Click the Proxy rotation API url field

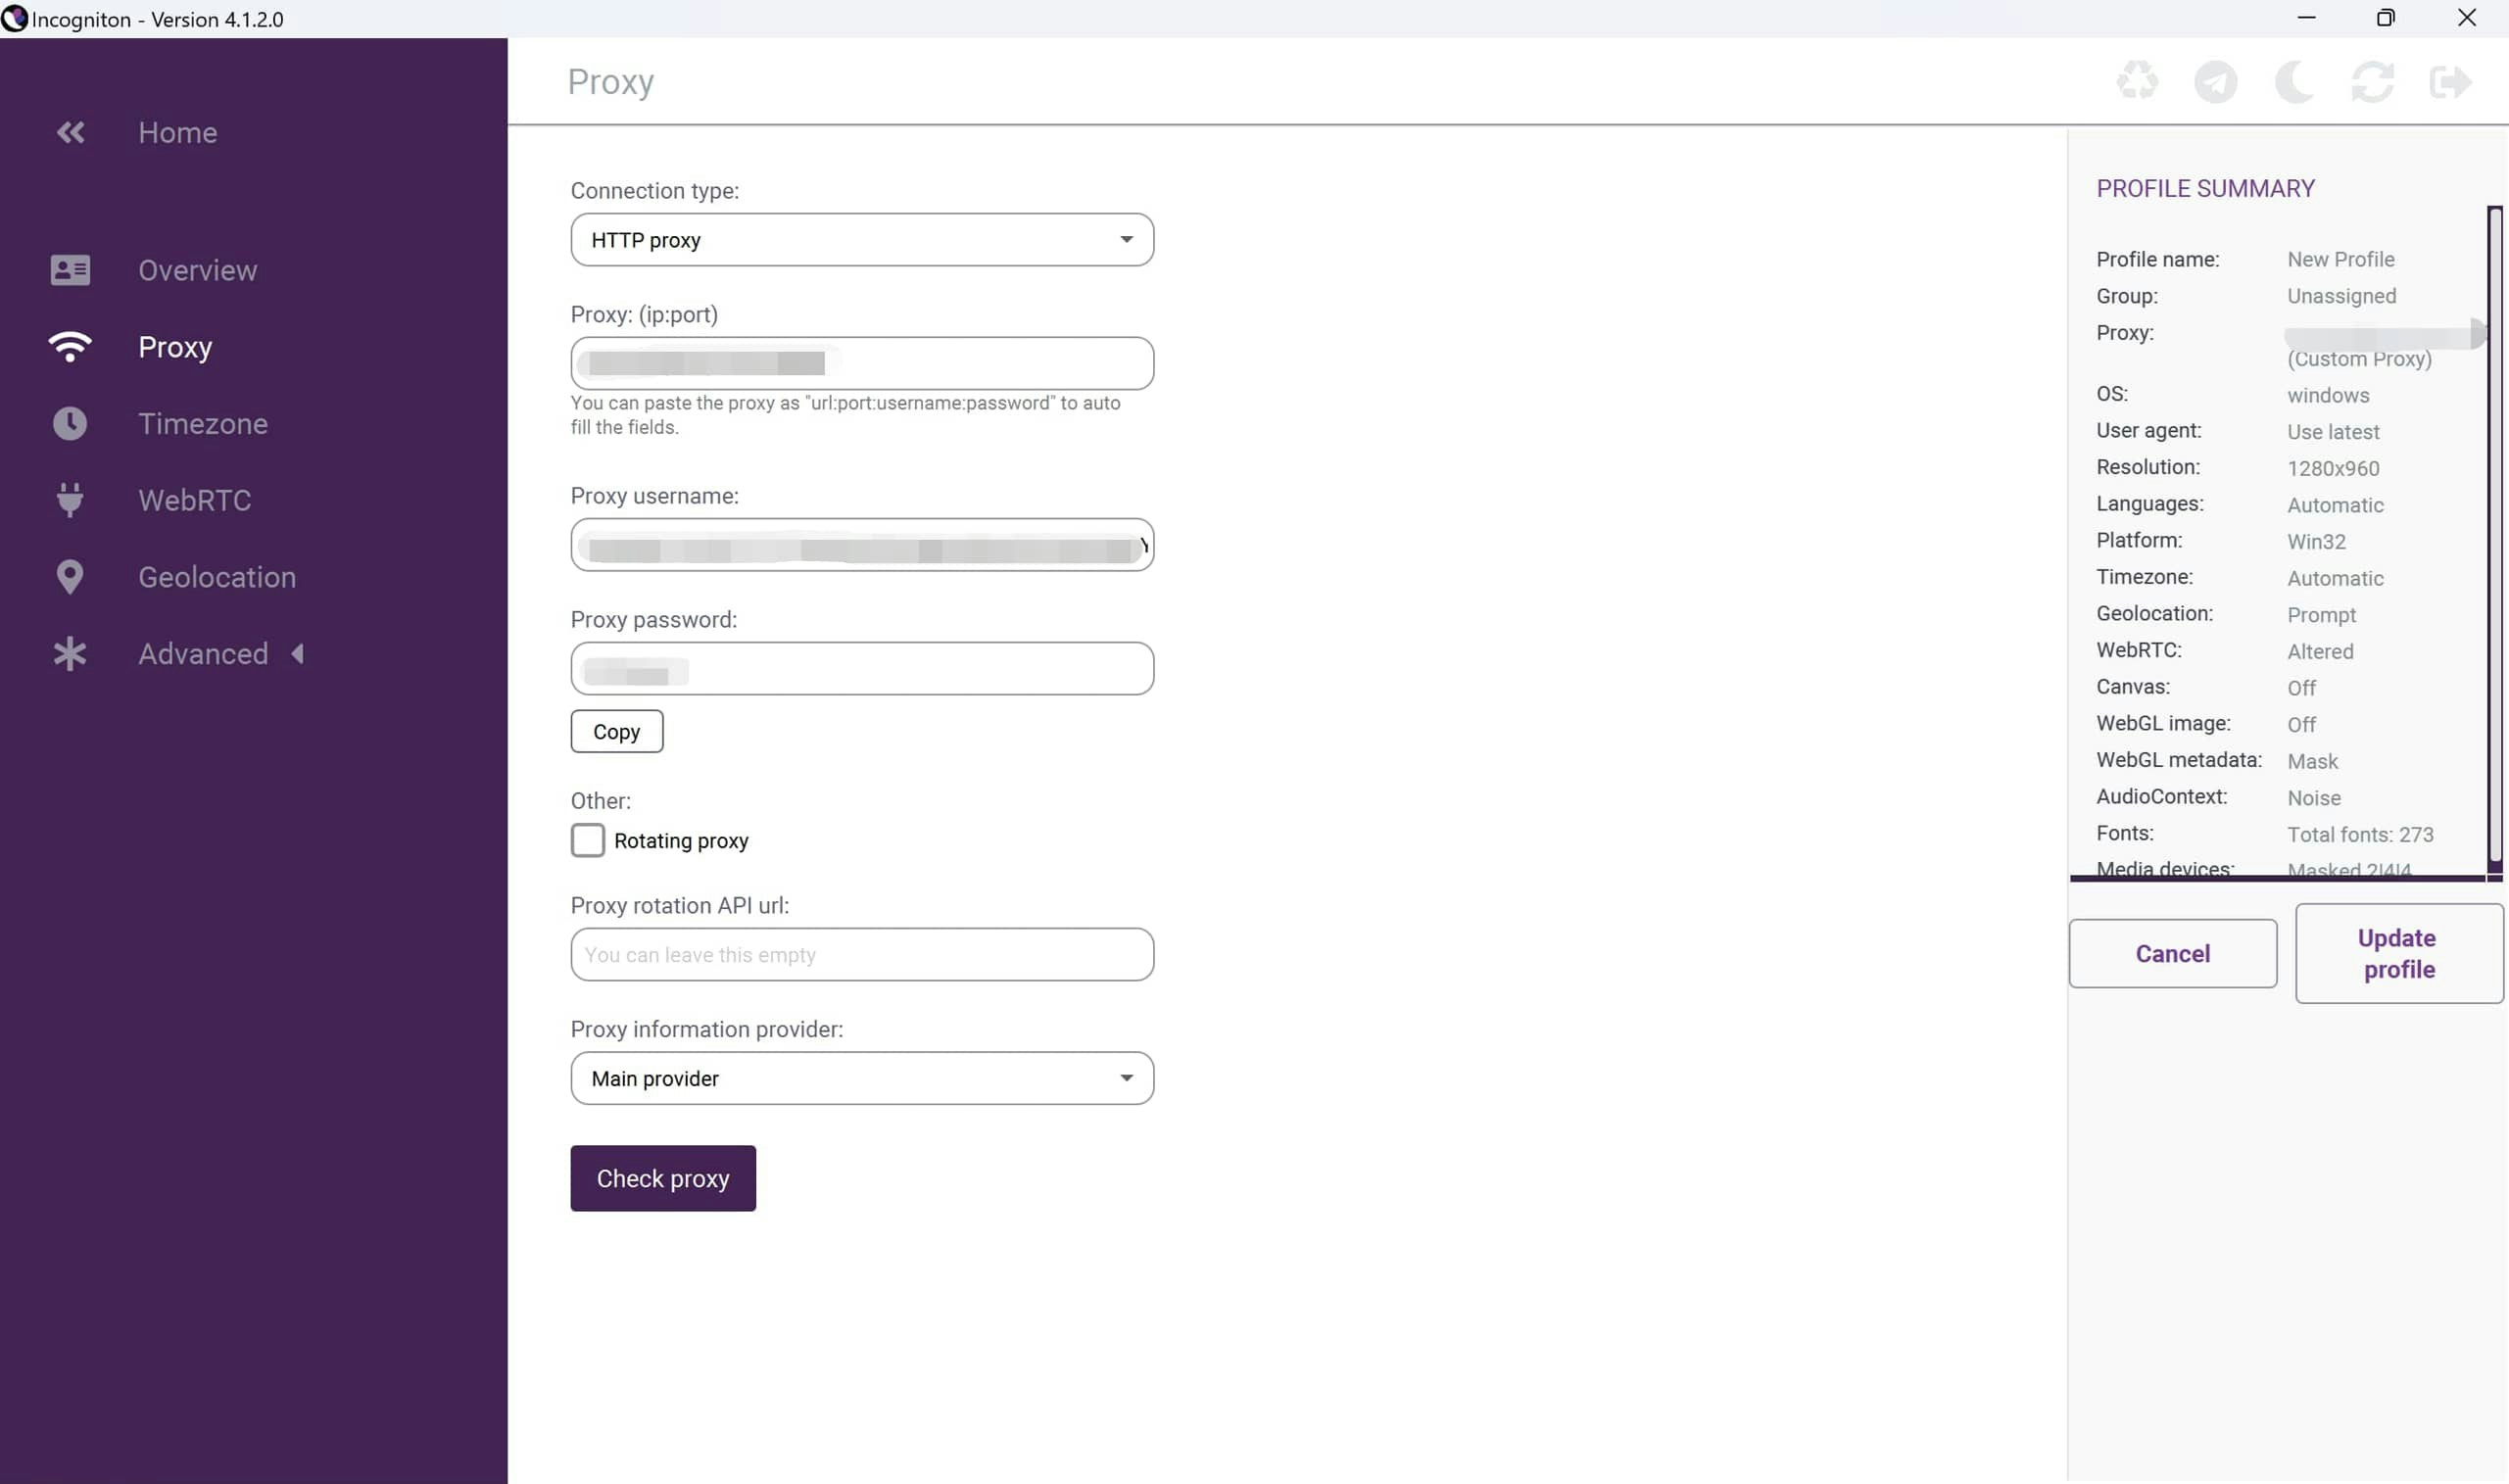click(x=861, y=954)
